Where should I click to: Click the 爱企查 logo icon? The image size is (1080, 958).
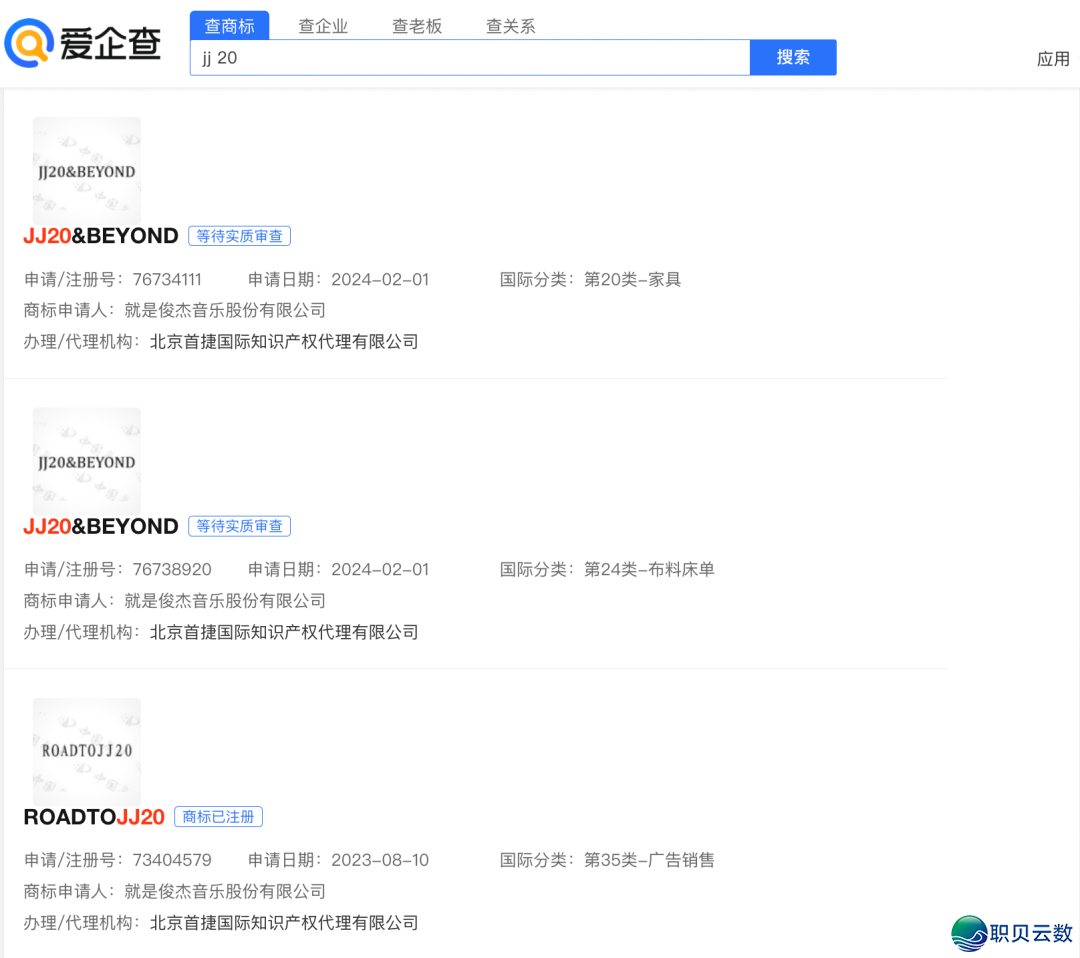point(29,43)
